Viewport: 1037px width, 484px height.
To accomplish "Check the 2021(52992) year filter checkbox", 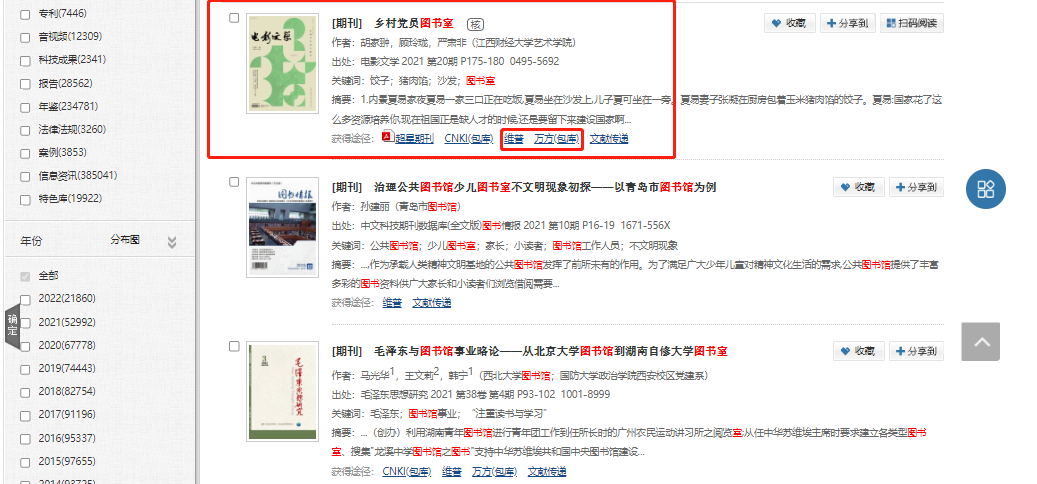I will point(25,321).
